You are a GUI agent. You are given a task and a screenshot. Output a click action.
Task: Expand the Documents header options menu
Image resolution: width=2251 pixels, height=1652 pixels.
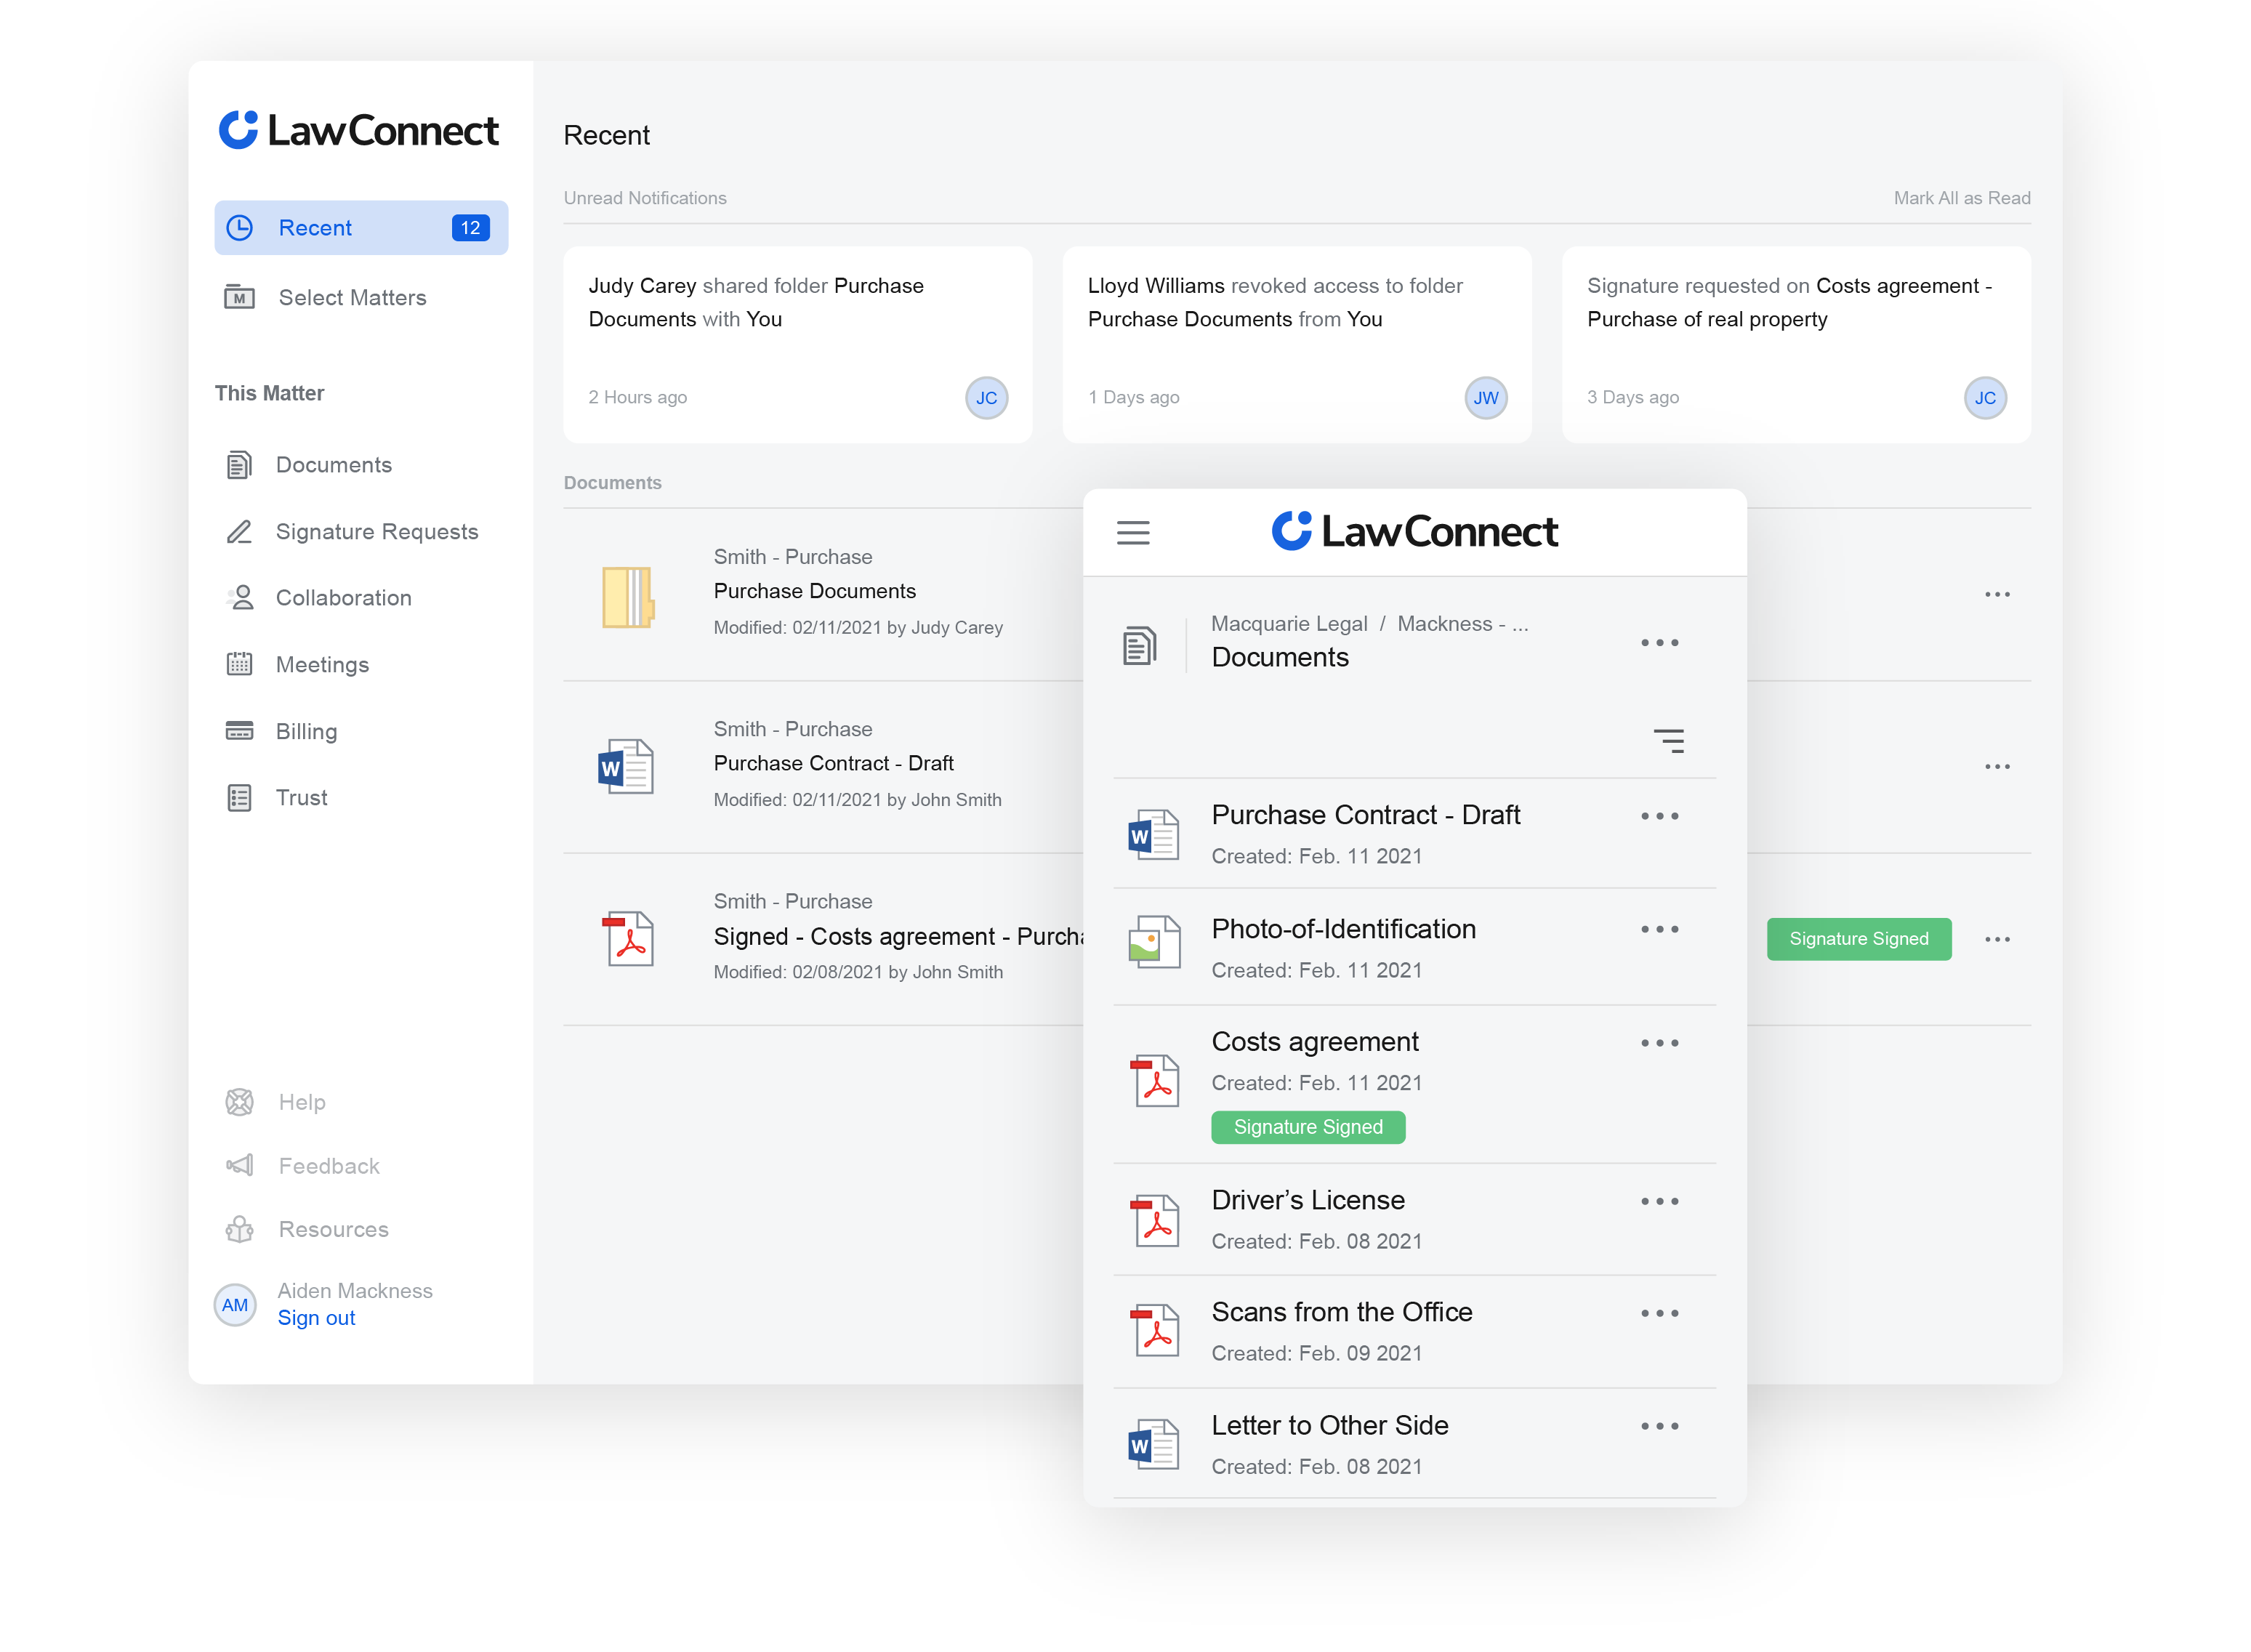1659,643
